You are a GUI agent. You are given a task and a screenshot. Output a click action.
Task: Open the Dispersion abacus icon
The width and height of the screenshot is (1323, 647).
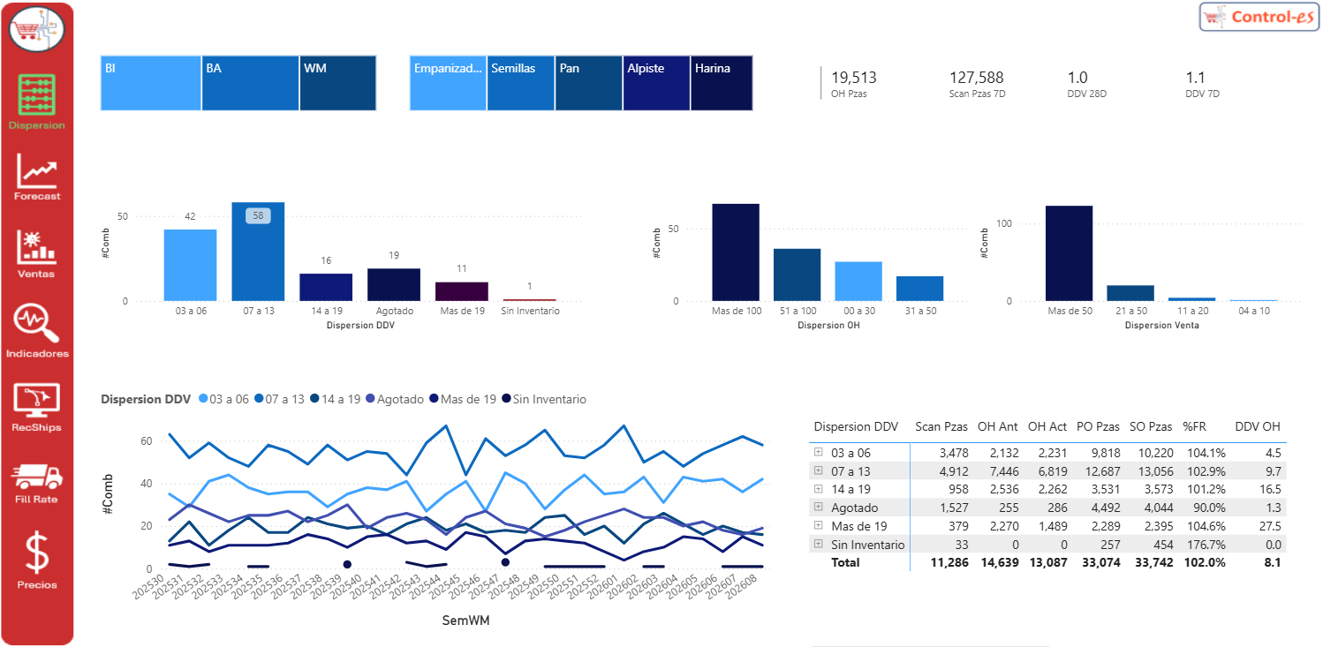click(37, 96)
